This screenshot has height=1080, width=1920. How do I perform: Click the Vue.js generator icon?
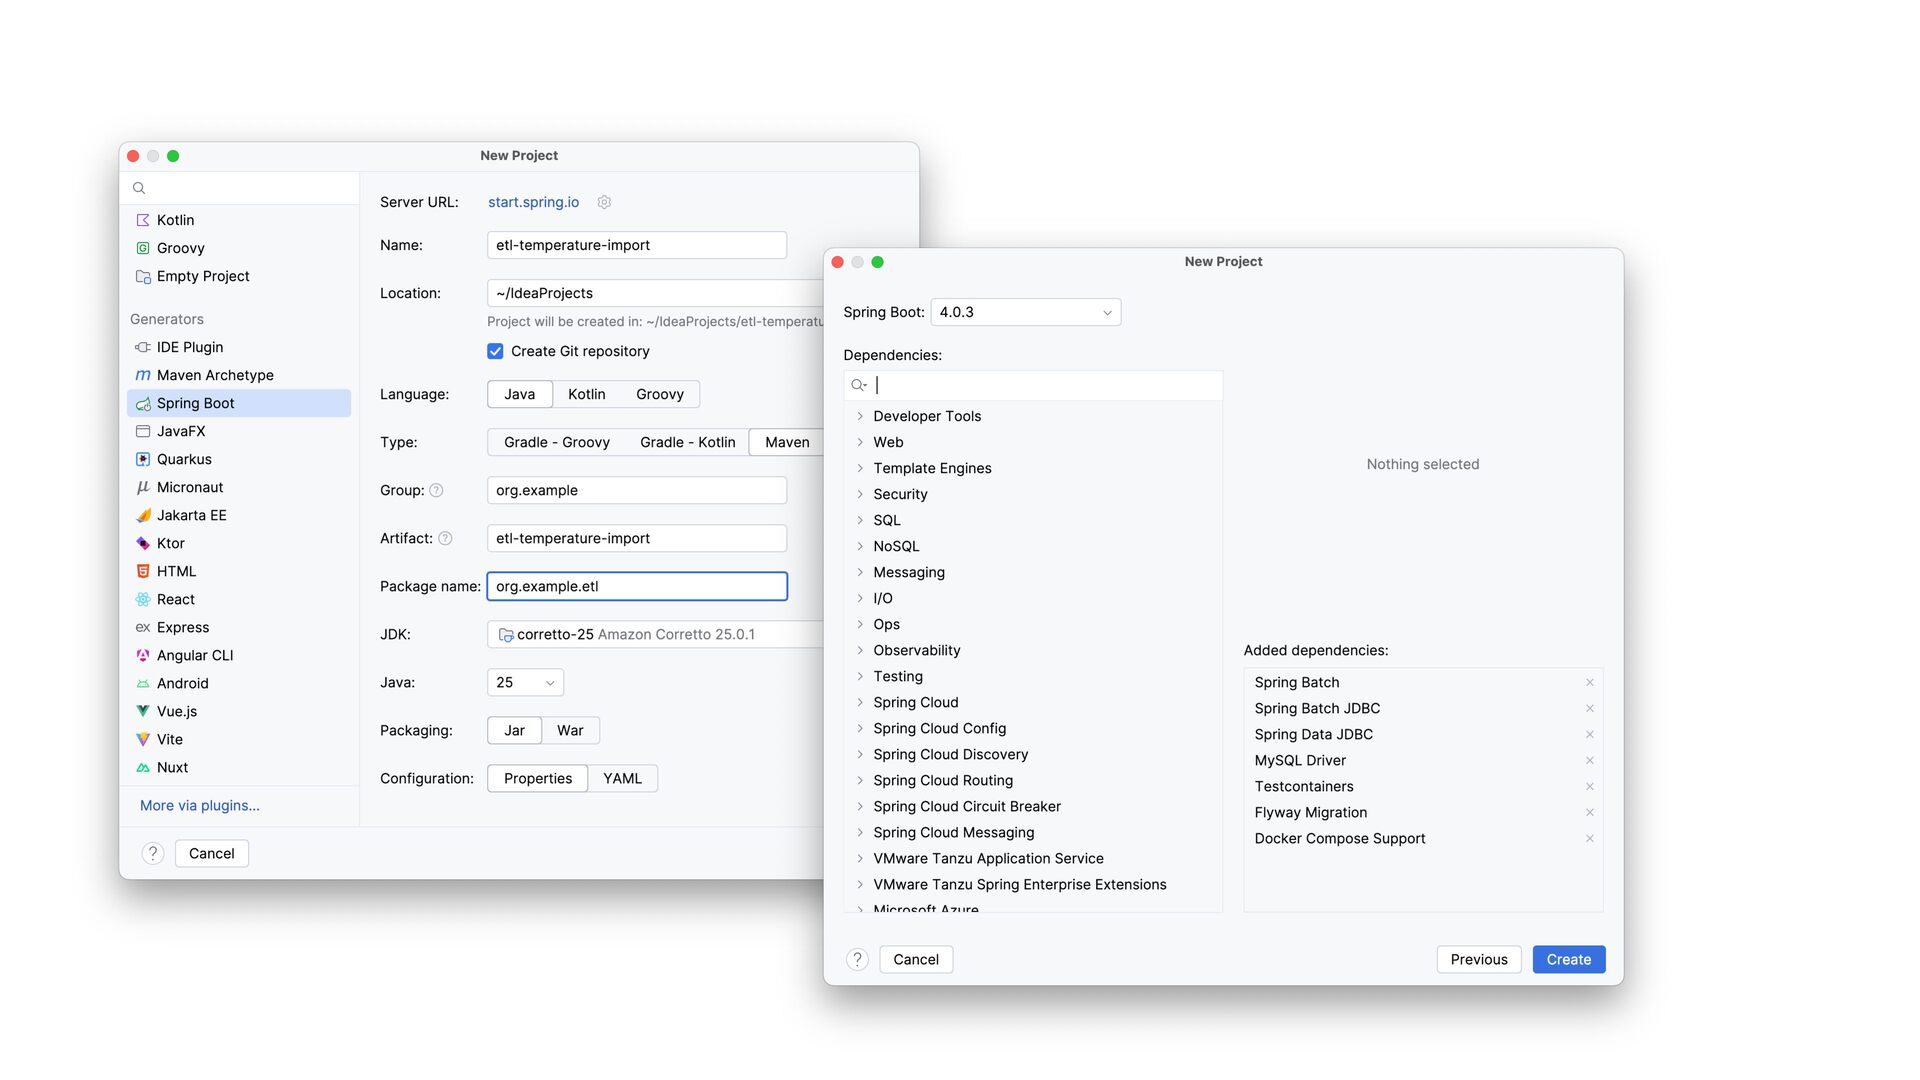pyautogui.click(x=143, y=711)
